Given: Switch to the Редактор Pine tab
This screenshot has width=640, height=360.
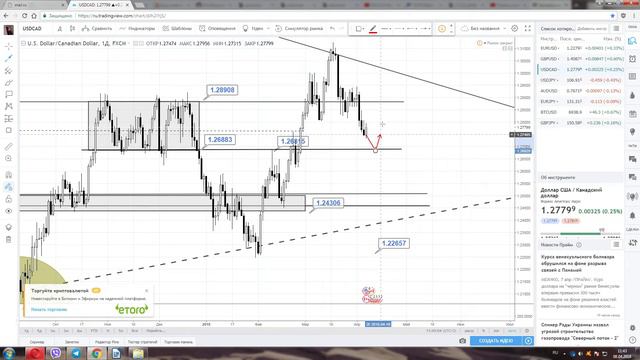Looking at the screenshot, I should (x=107, y=342).
